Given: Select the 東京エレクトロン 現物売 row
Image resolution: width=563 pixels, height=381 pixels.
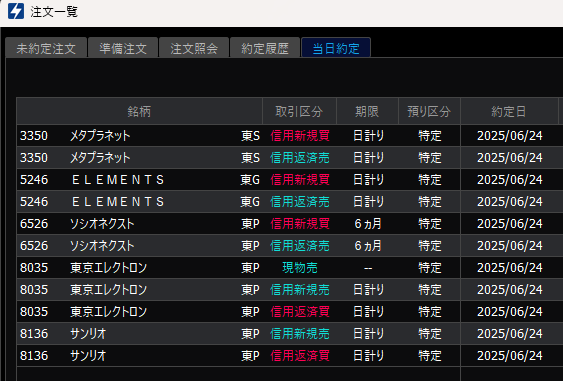Looking at the screenshot, I should pos(290,268).
